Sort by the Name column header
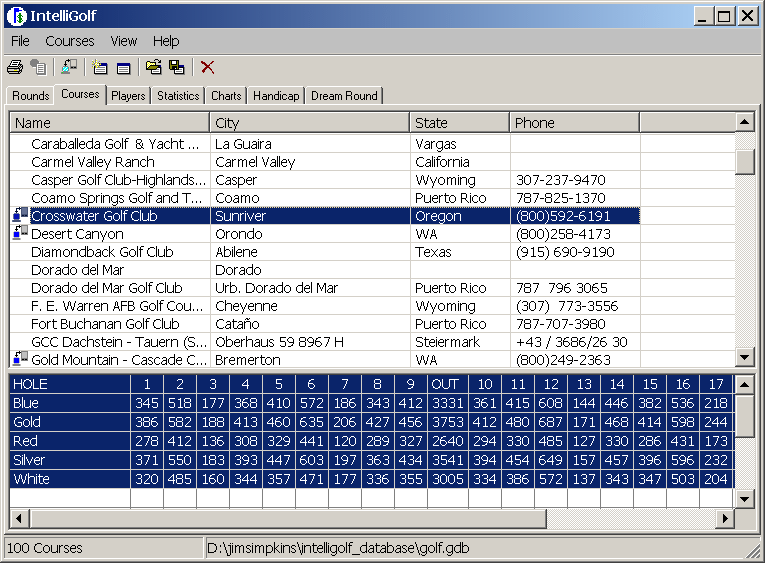This screenshot has height=563, width=765. (x=110, y=122)
